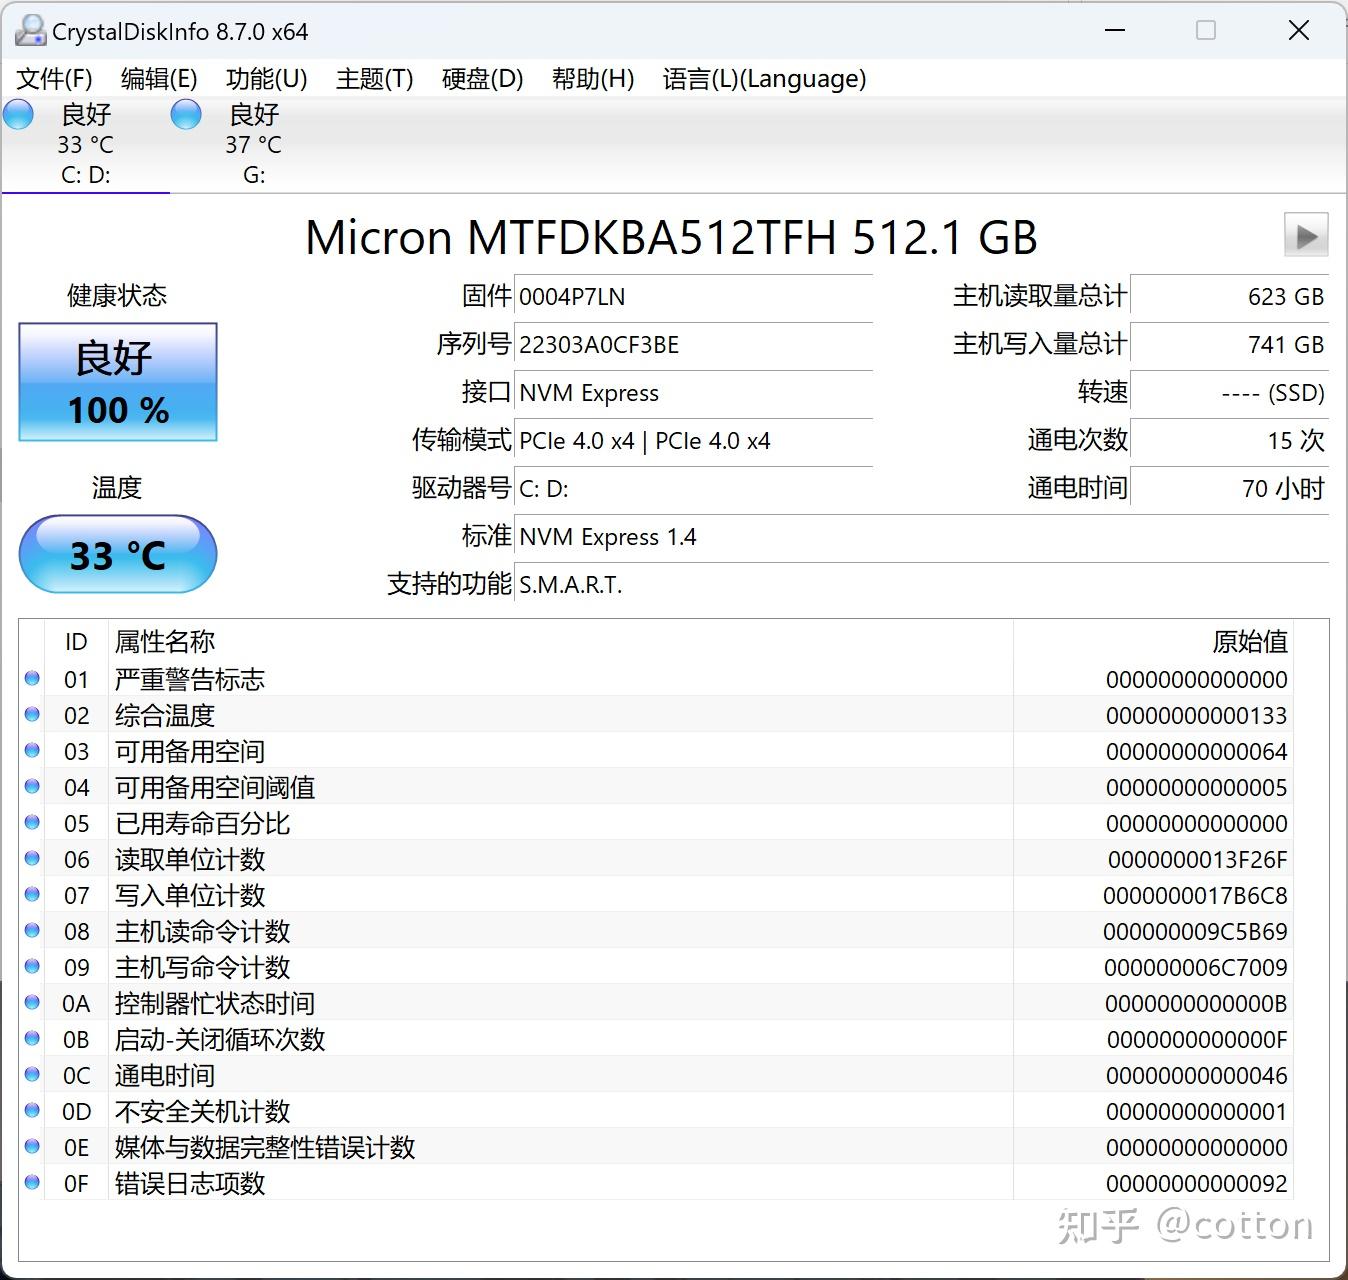Click the 健康状态 label
The image size is (1348, 1280).
tap(117, 296)
